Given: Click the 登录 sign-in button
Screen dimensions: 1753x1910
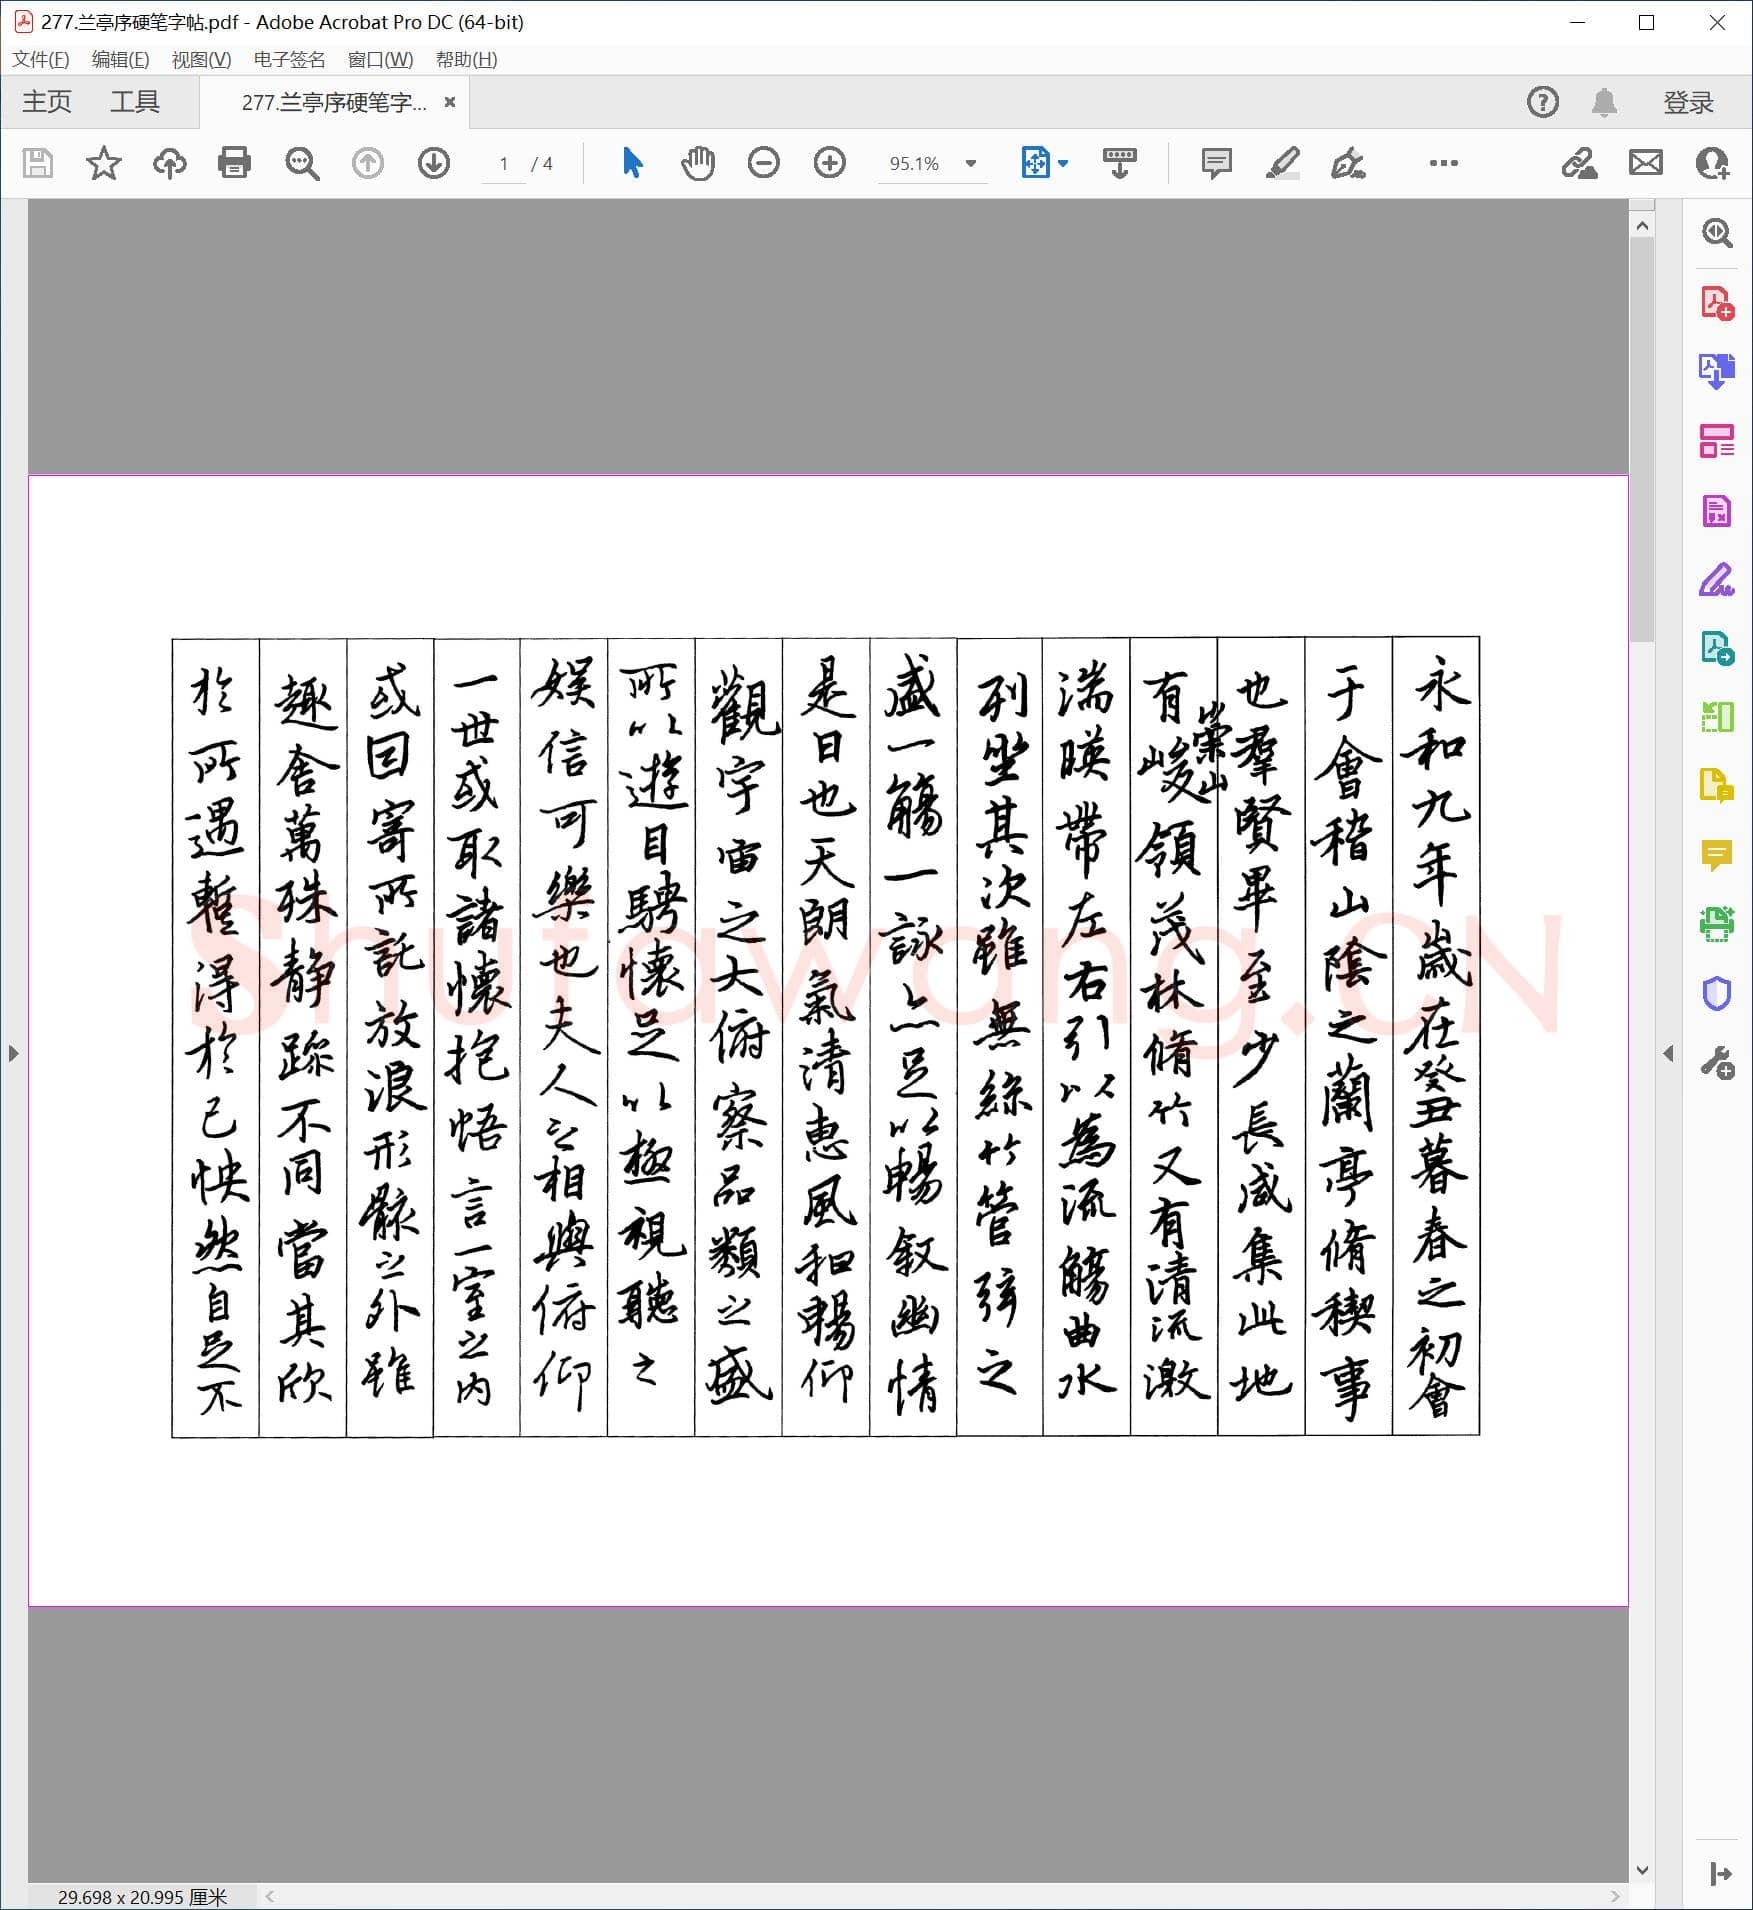Looking at the screenshot, I should tap(1687, 101).
